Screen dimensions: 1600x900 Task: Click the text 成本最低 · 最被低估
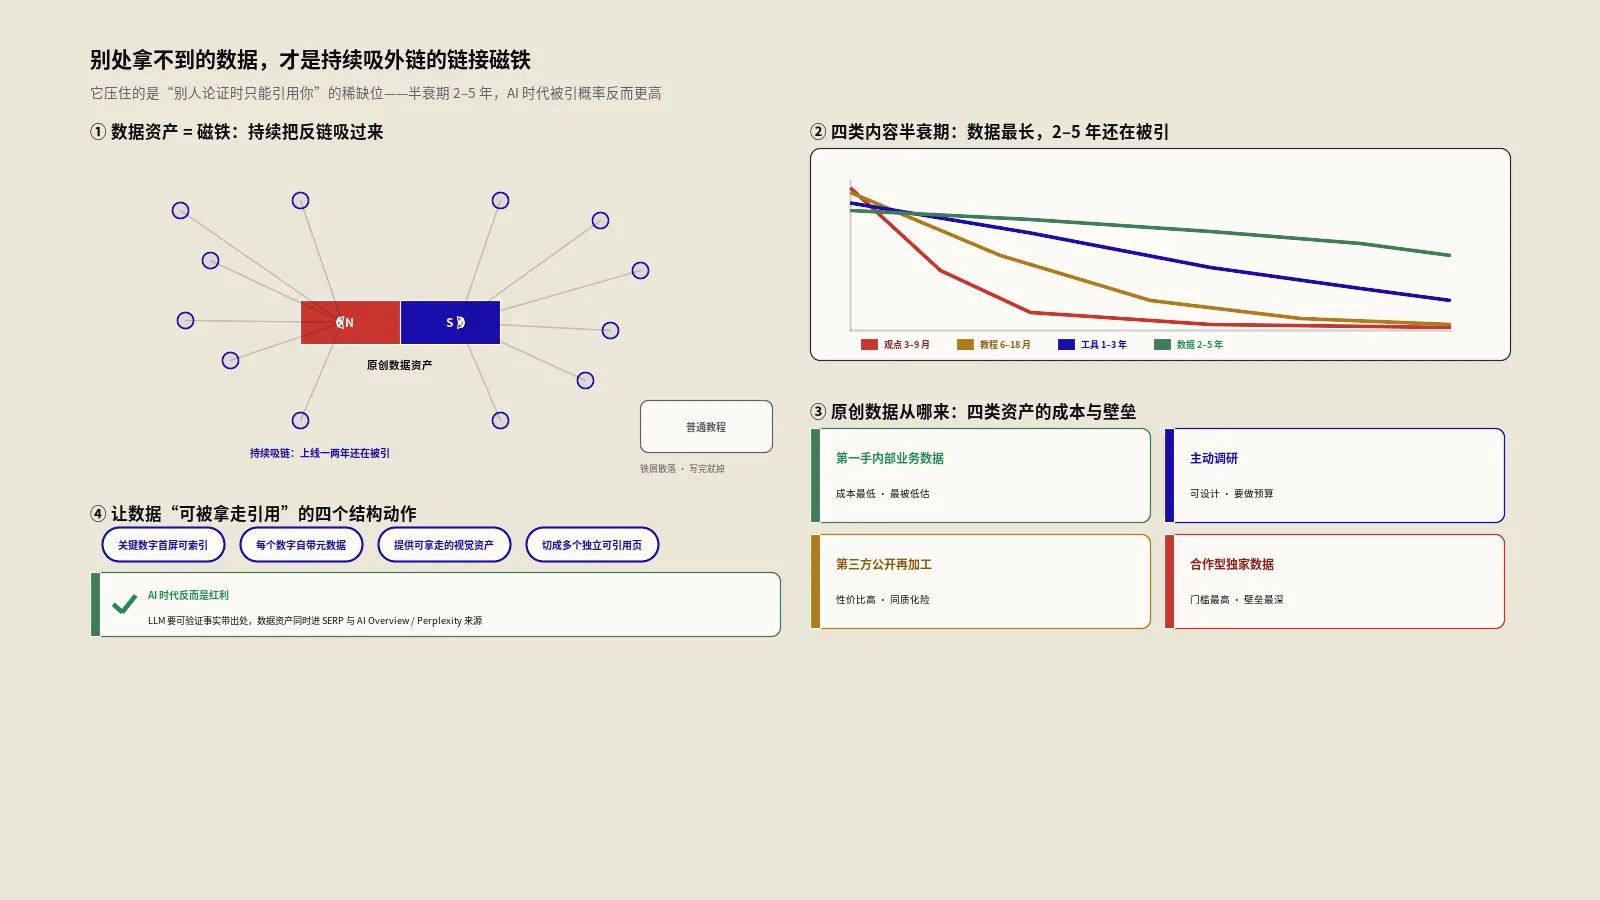[883, 494]
